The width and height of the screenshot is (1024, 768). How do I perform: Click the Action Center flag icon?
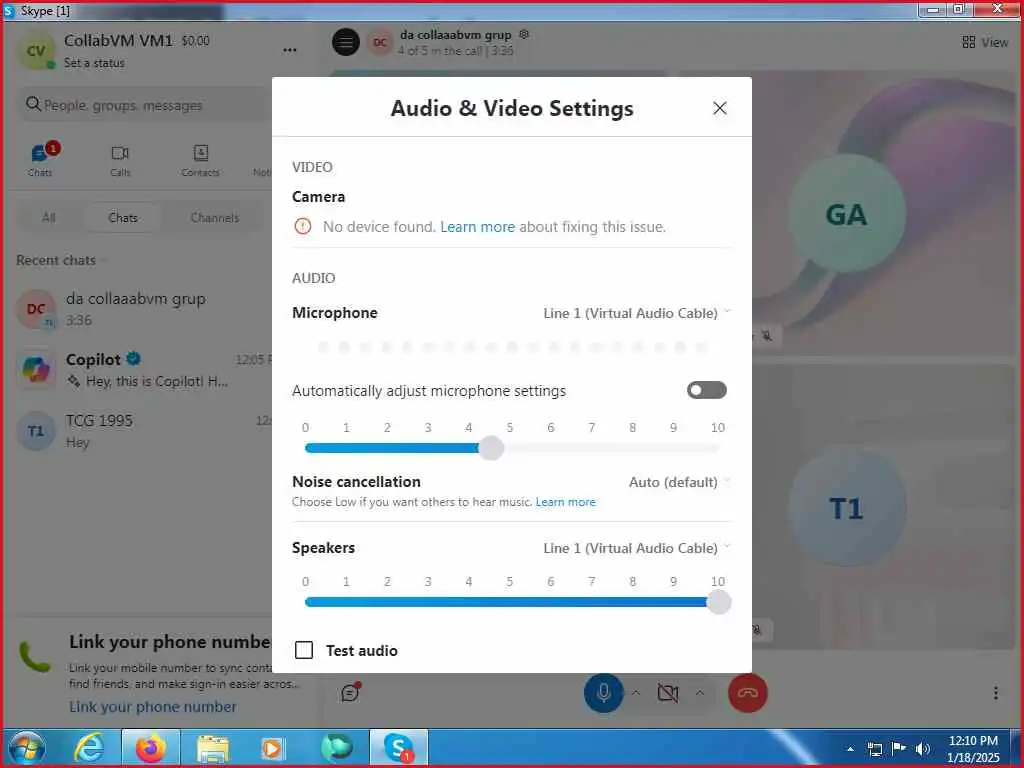tap(899, 749)
